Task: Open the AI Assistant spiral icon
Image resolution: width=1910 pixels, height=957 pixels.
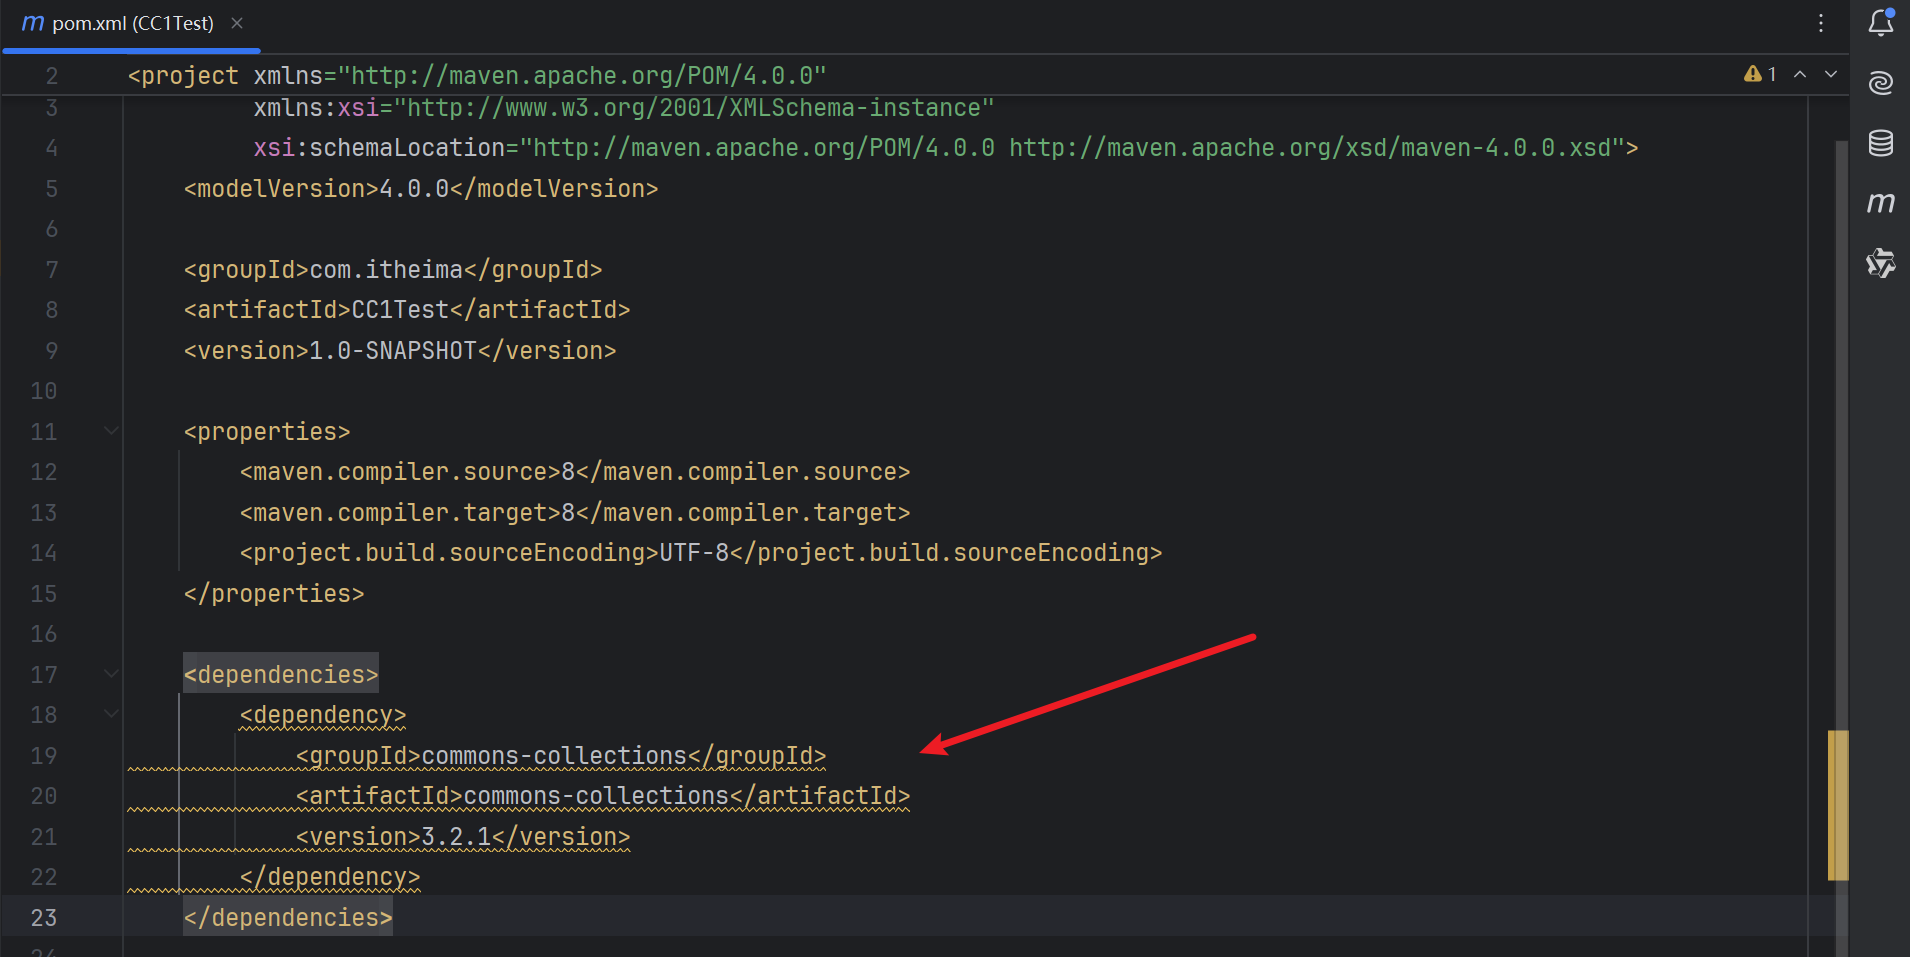Action: [x=1880, y=83]
